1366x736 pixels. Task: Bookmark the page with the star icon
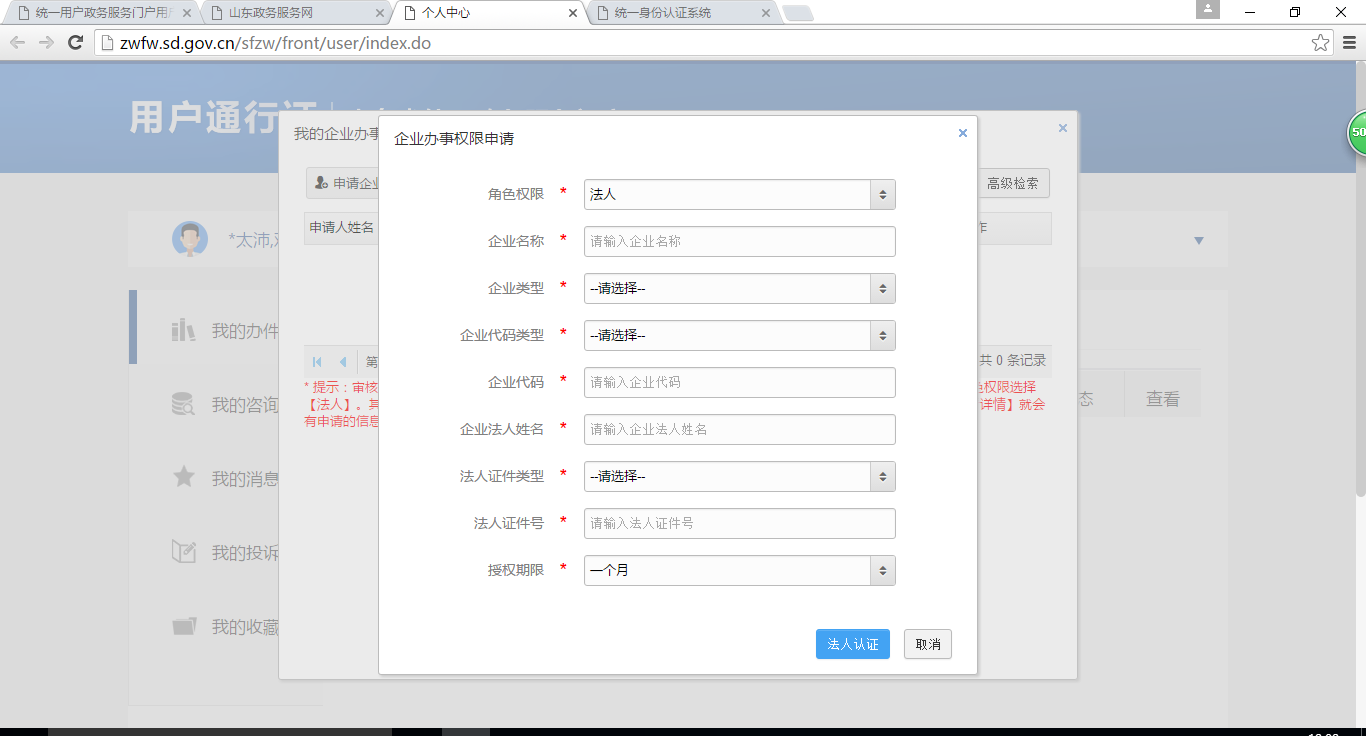coord(1322,43)
